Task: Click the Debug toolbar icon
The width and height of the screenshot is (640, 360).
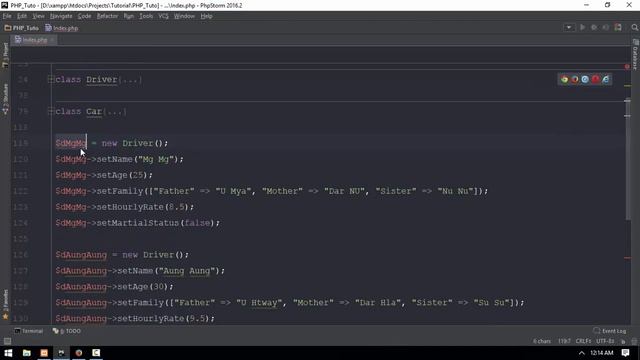Action: 594,28
